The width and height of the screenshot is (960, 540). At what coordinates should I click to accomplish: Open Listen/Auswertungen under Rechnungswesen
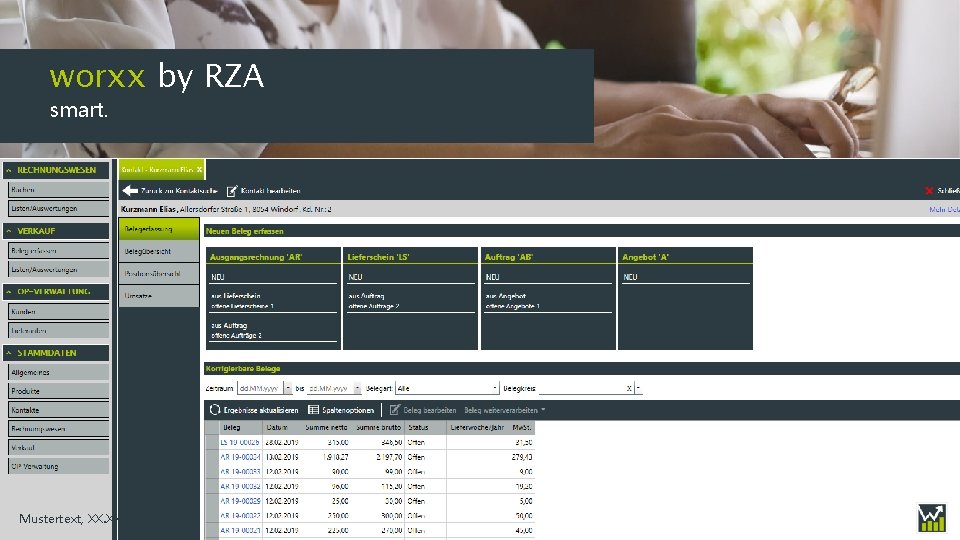pos(58,208)
